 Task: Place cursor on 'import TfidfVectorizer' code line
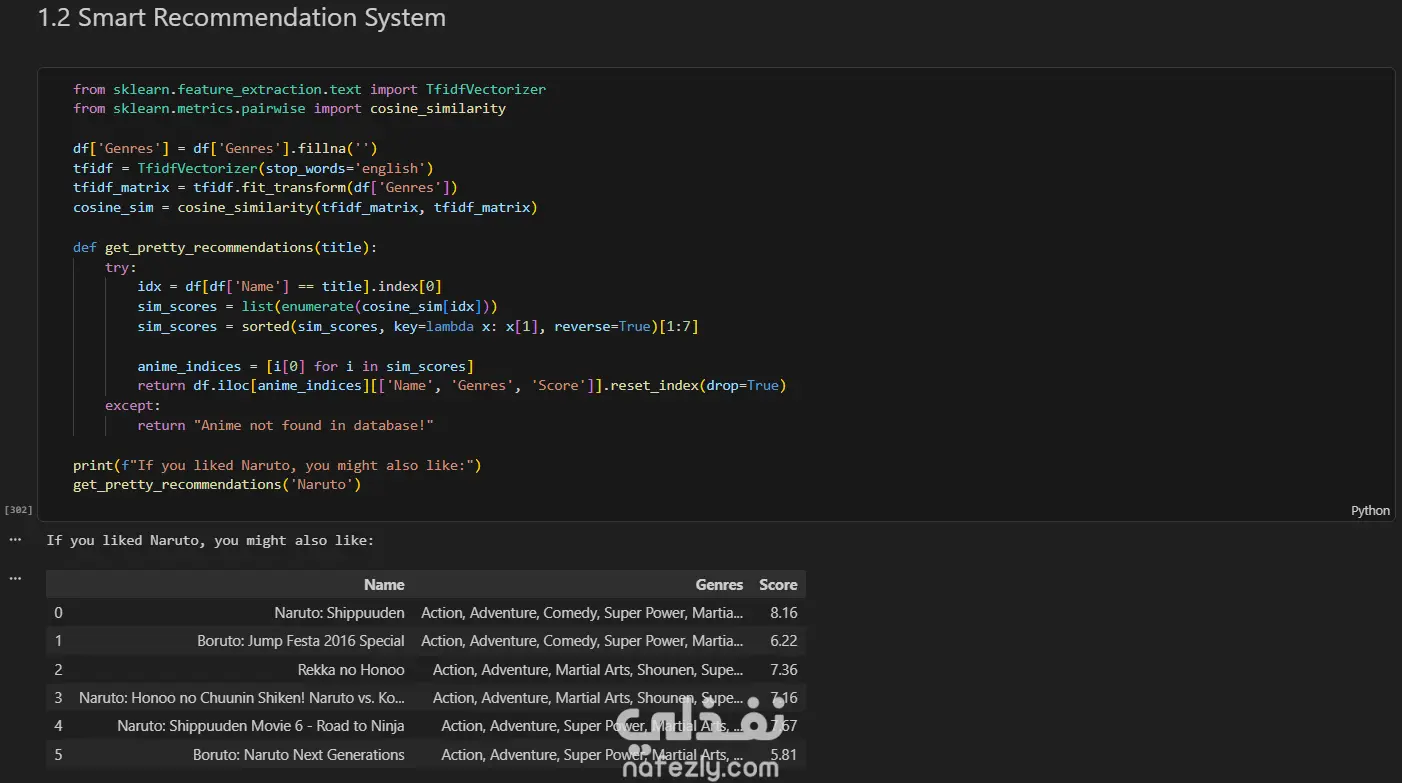click(x=309, y=89)
